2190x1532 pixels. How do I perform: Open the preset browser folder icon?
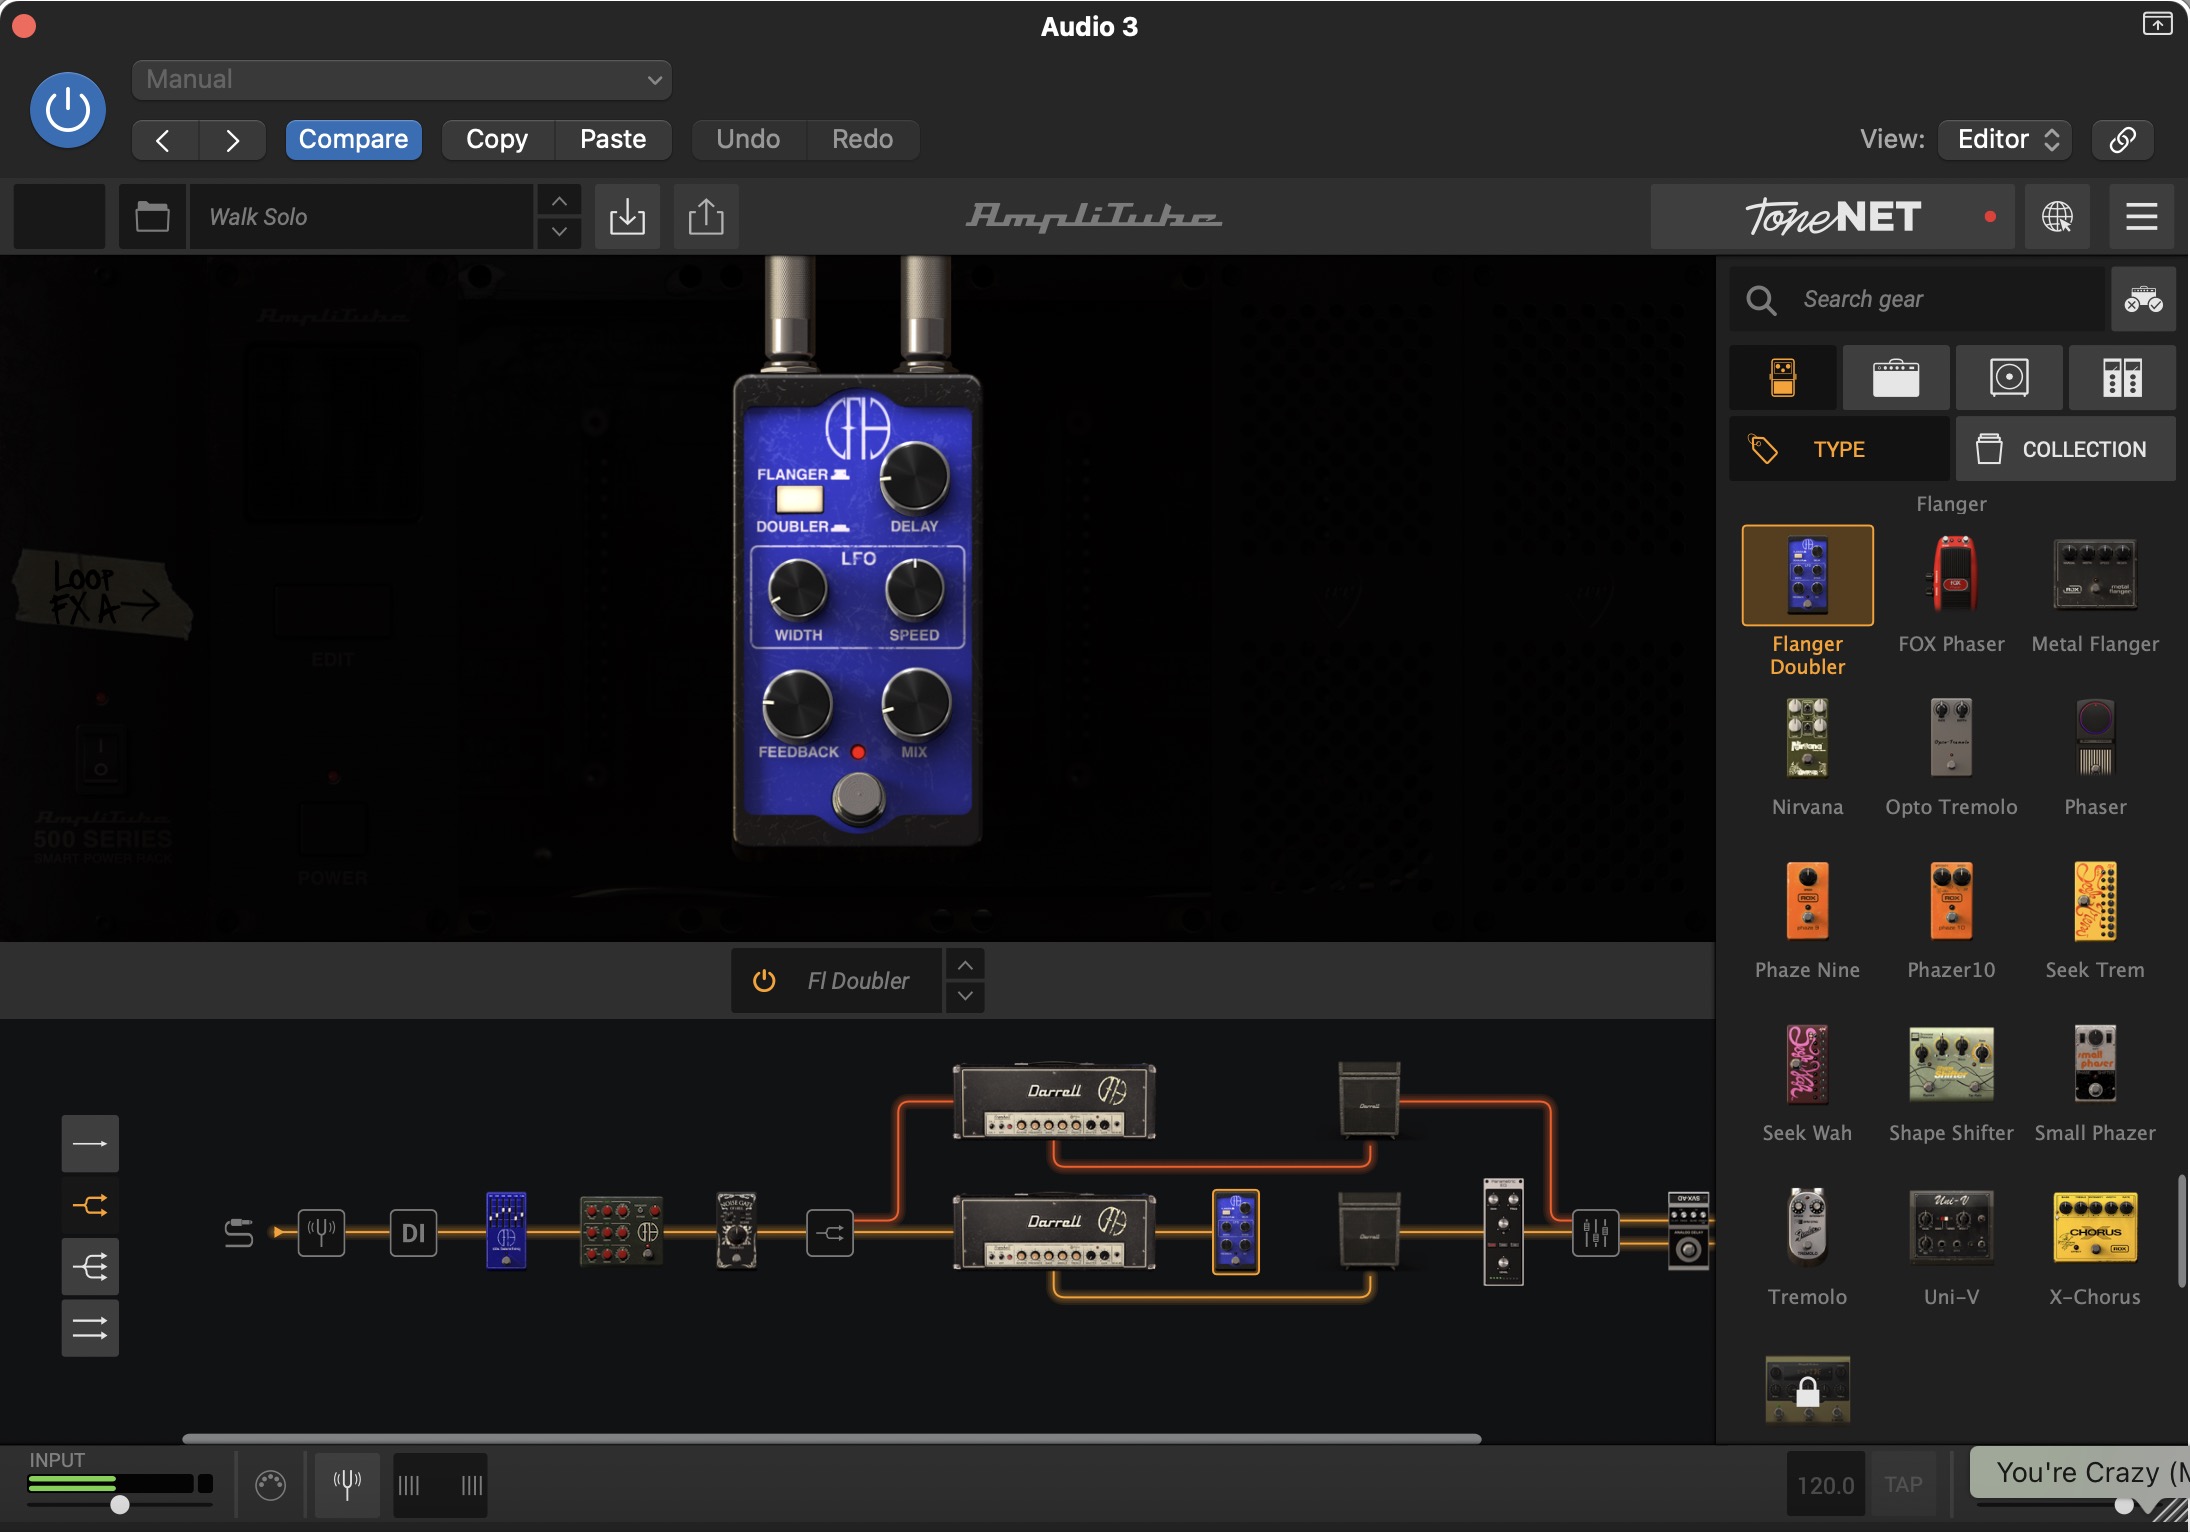[x=152, y=216]
